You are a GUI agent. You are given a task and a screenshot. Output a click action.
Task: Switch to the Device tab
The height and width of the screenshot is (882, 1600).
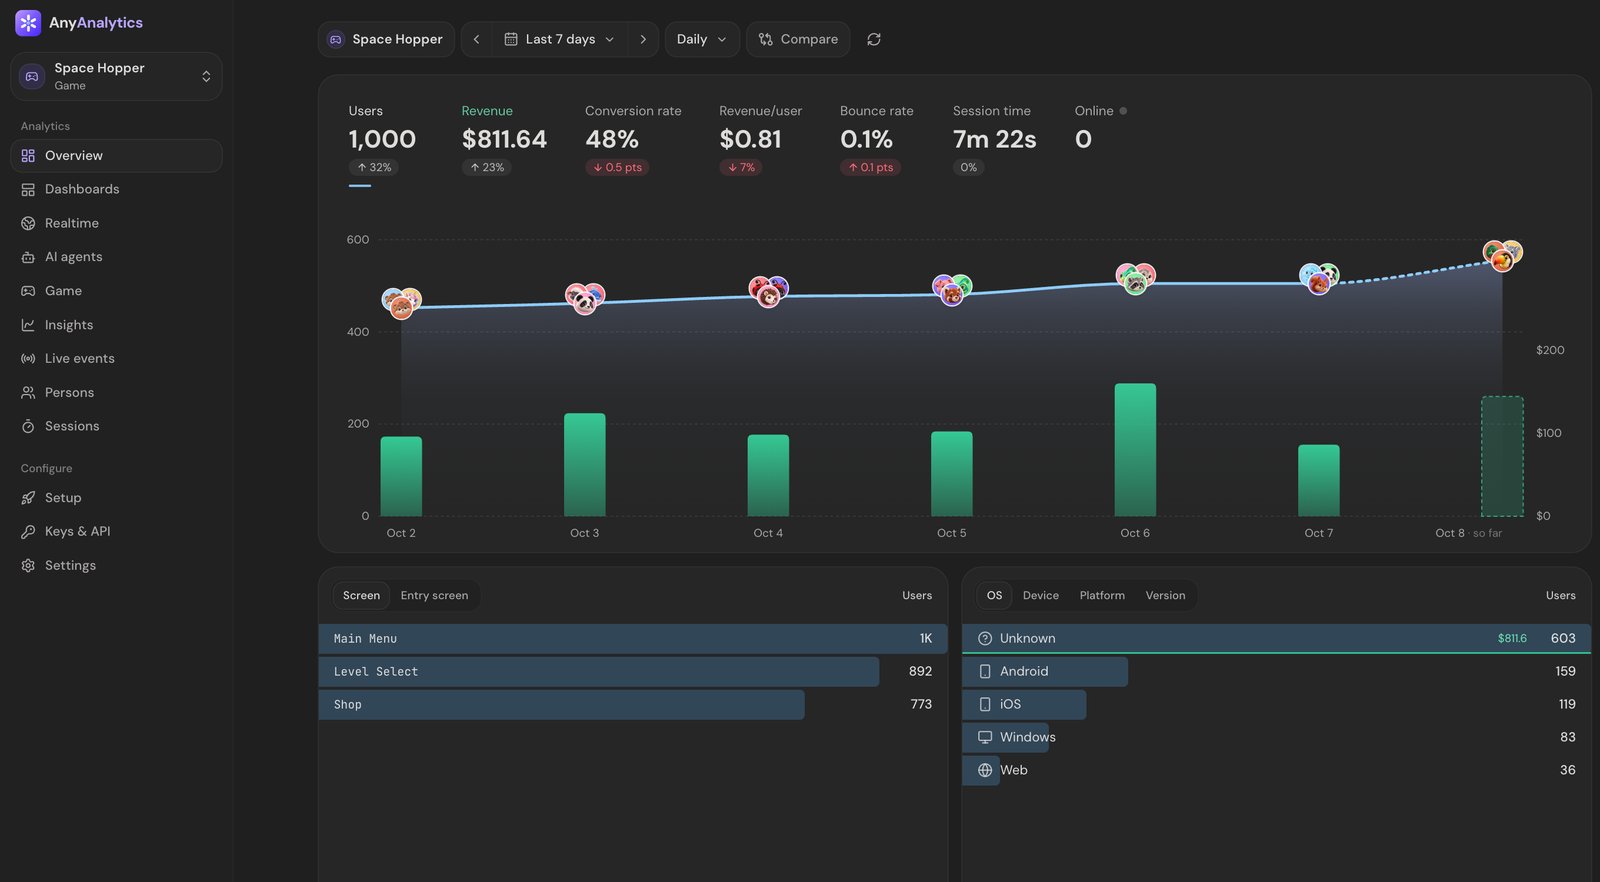pyautogui.click(x=1040, y=595)
